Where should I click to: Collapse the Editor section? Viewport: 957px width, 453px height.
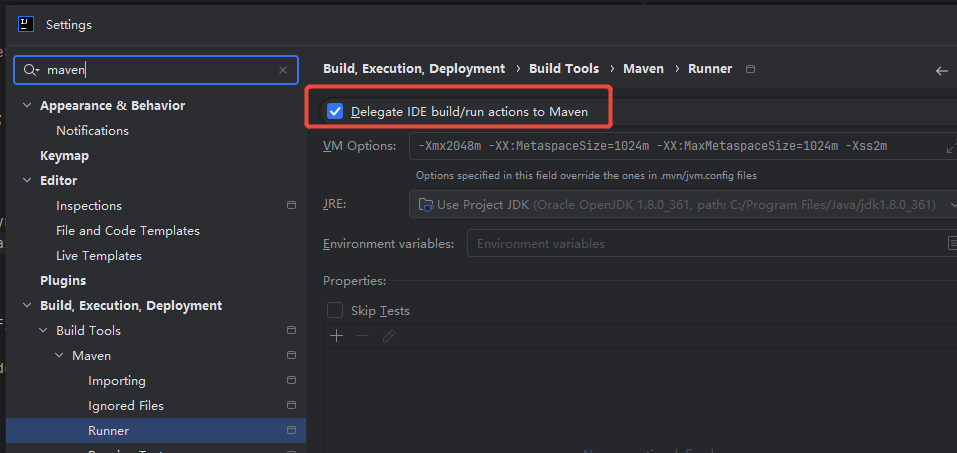click(27, 181)
